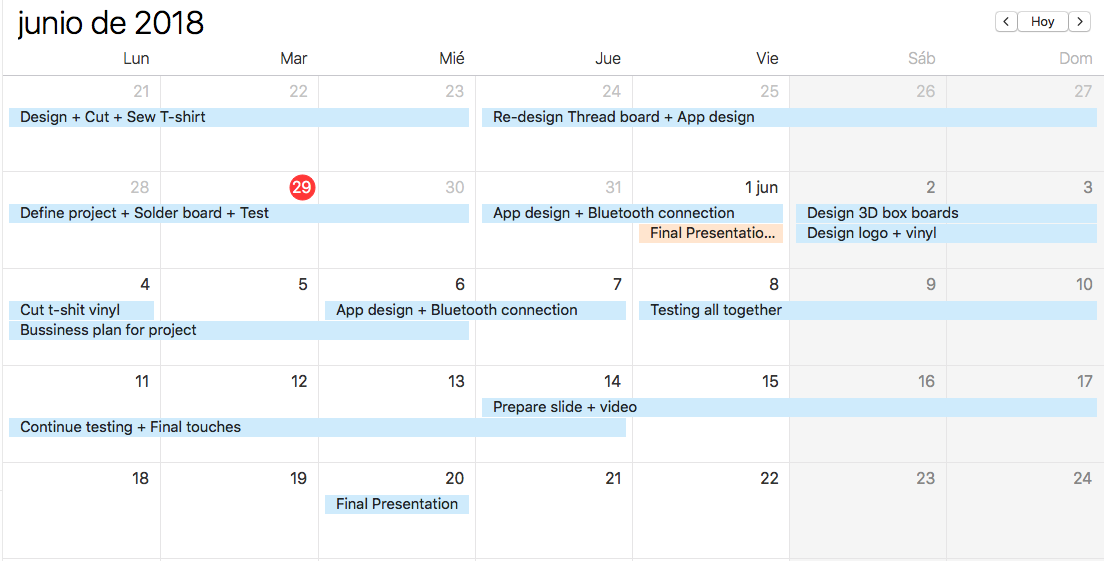Open Re-design Thread board + App design event
The height and width of the screenshot is (561, 1104).
coord(789,118)
